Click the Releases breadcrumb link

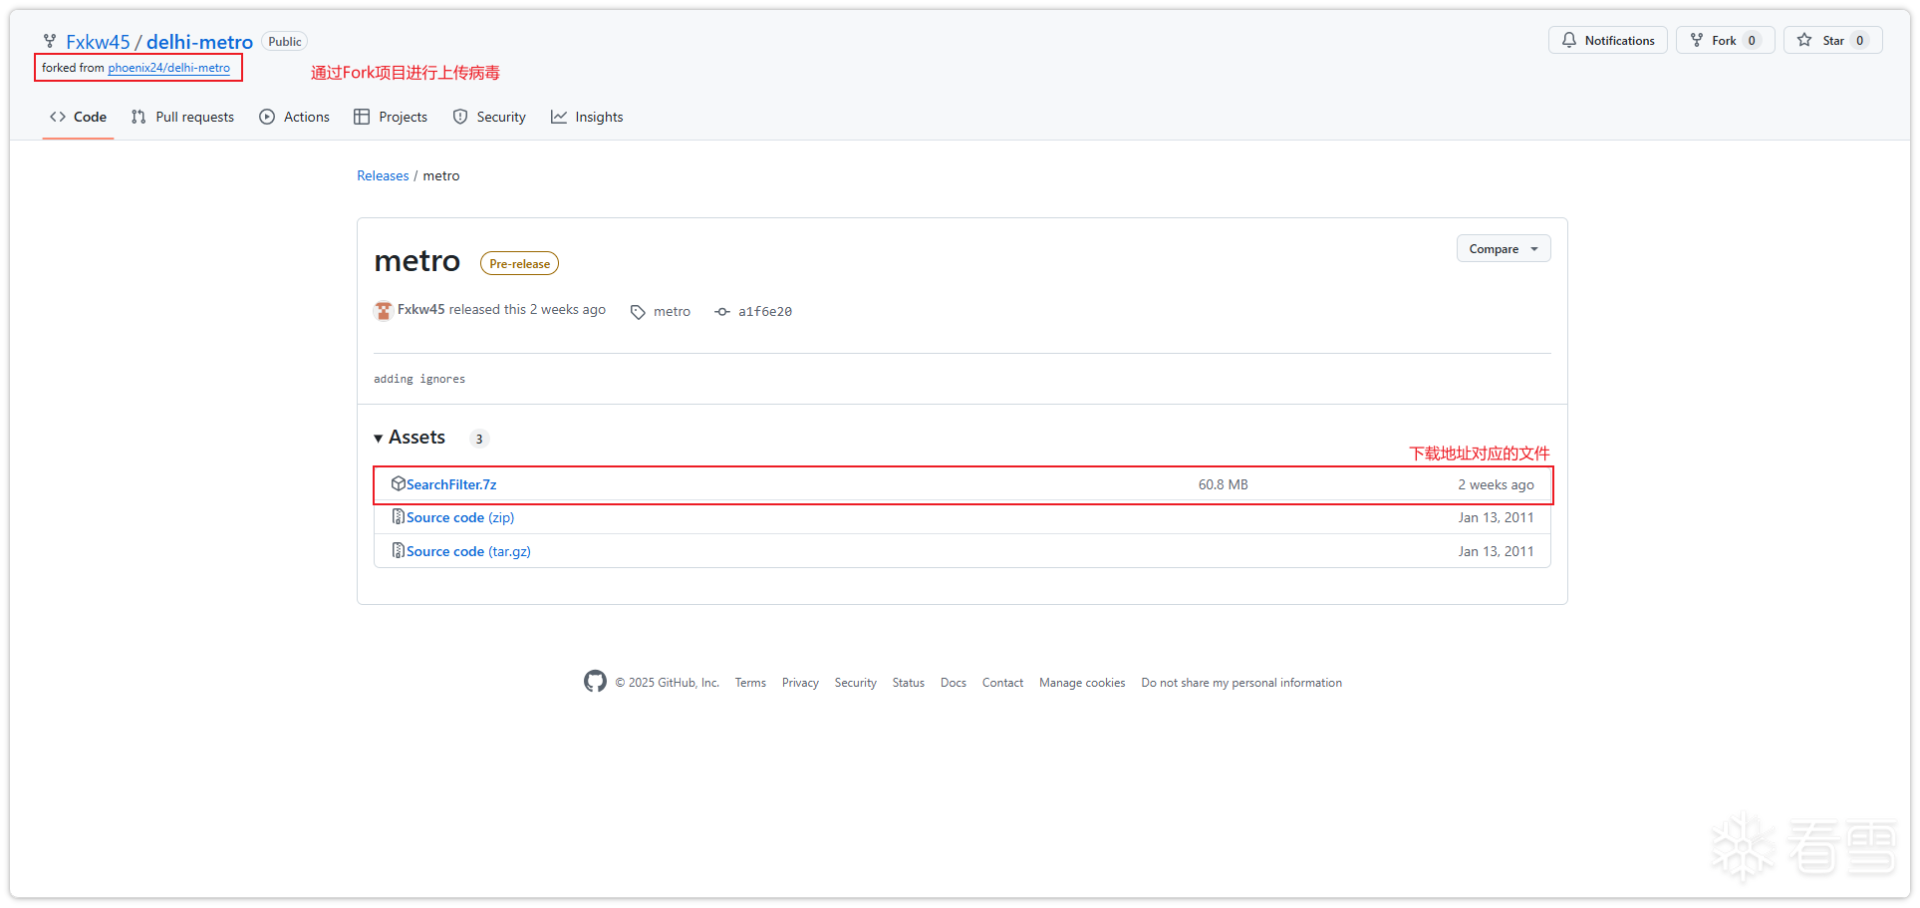pos(383,176)
